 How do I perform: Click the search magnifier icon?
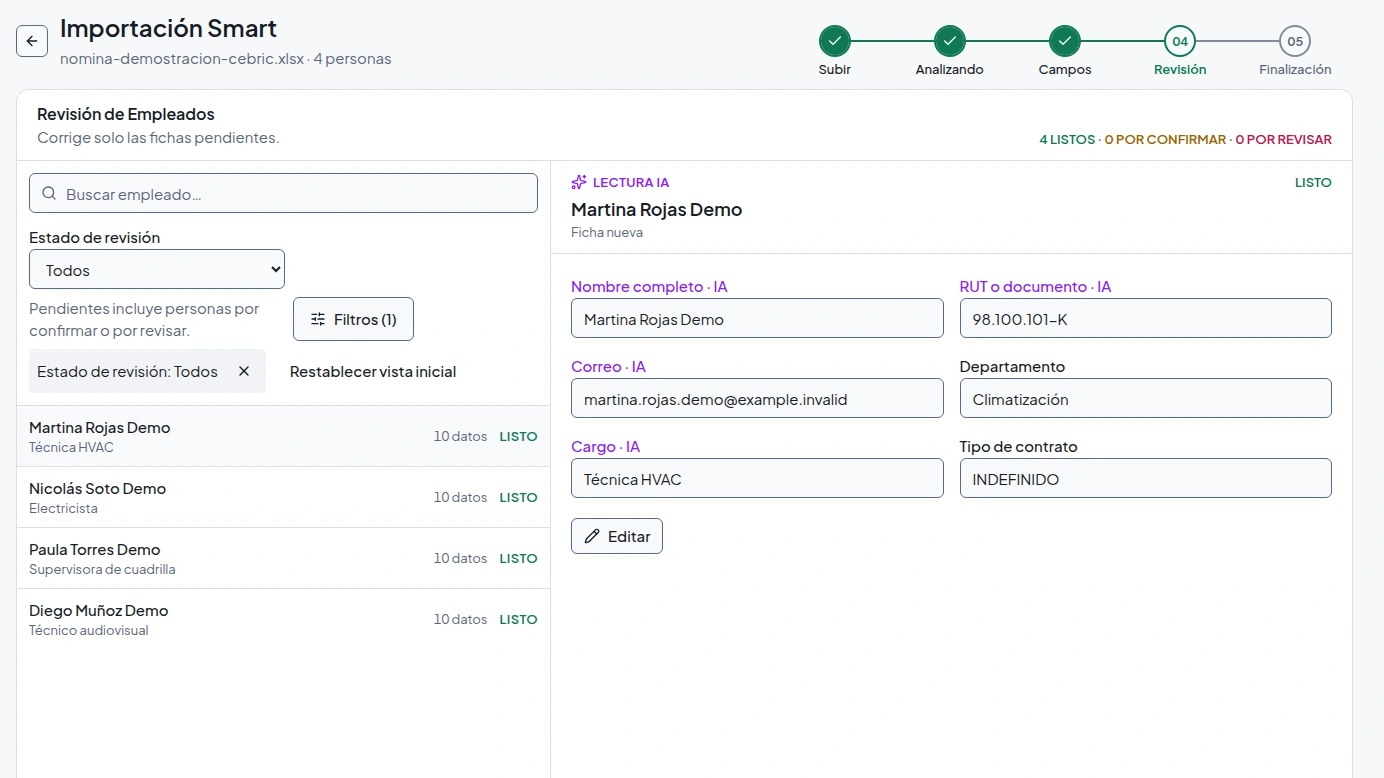coord(49,194)
